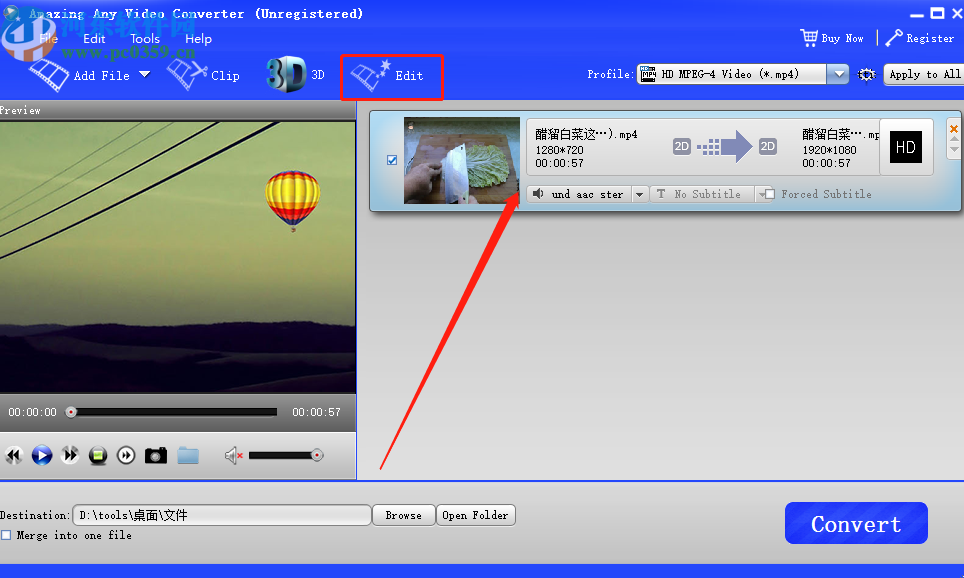964x578 pixels.
Task: Take a snapshot with the camera icon
Action: pos(156,455)
